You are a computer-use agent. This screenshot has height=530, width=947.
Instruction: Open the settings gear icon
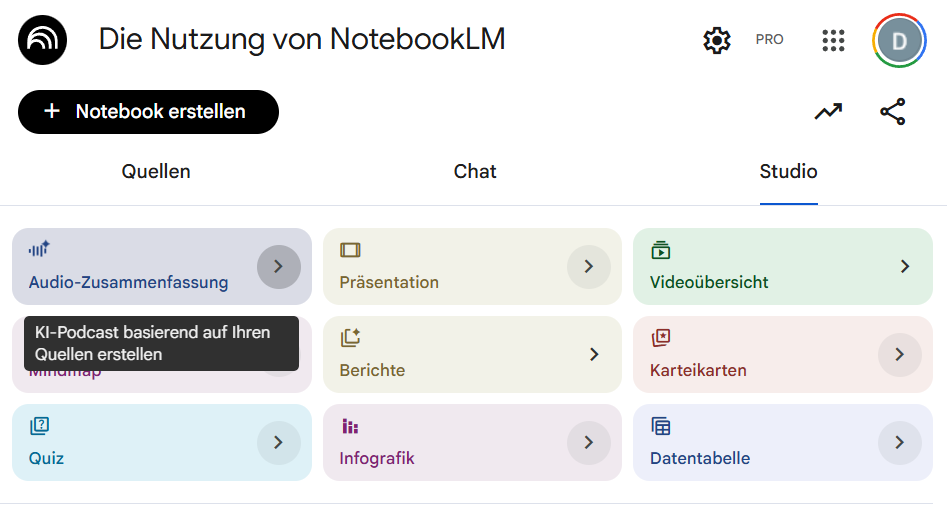717,40
